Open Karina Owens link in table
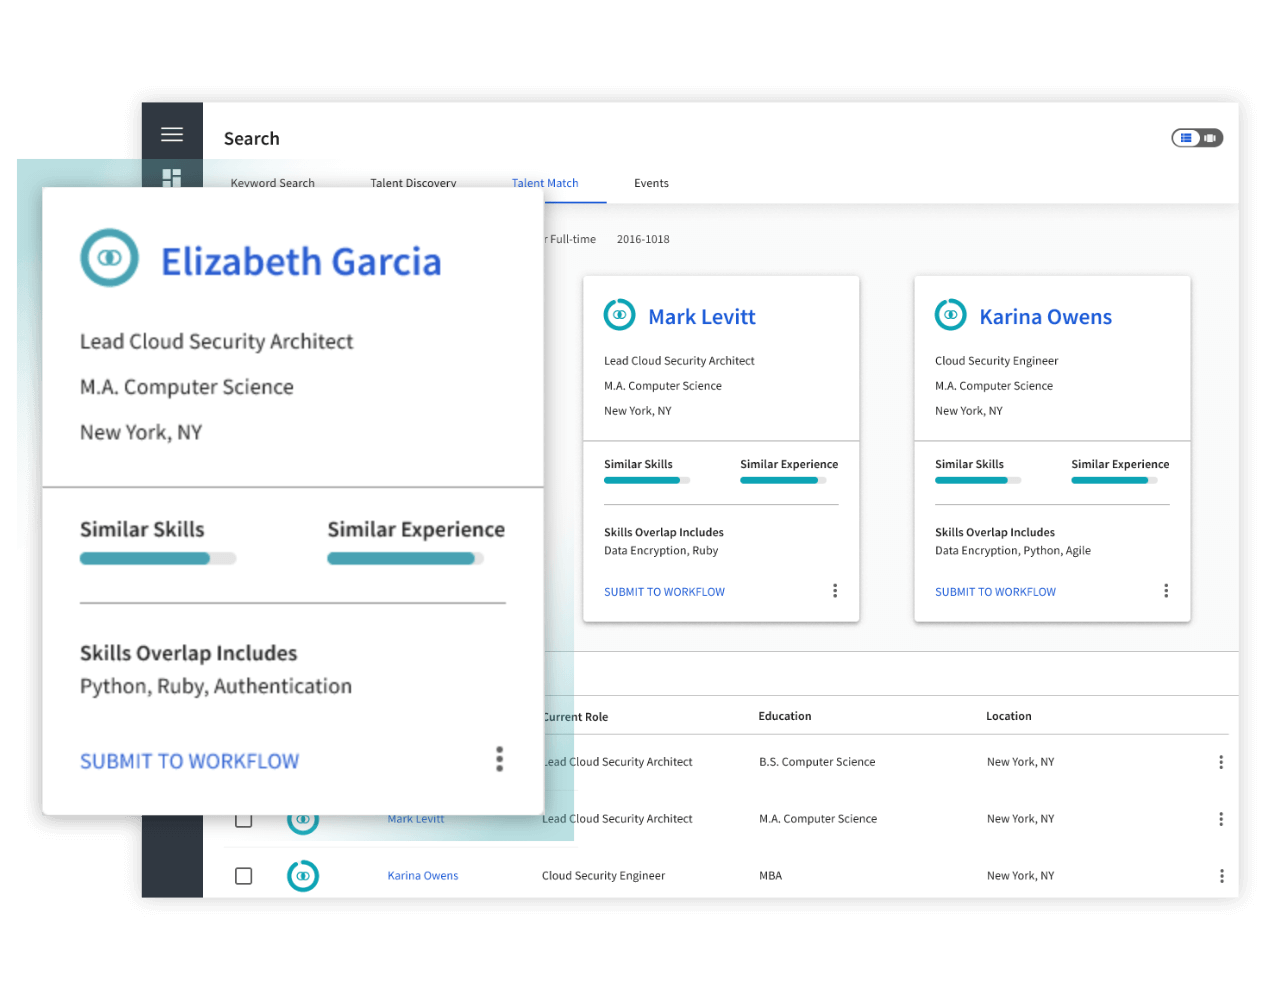 coord(423,876)
